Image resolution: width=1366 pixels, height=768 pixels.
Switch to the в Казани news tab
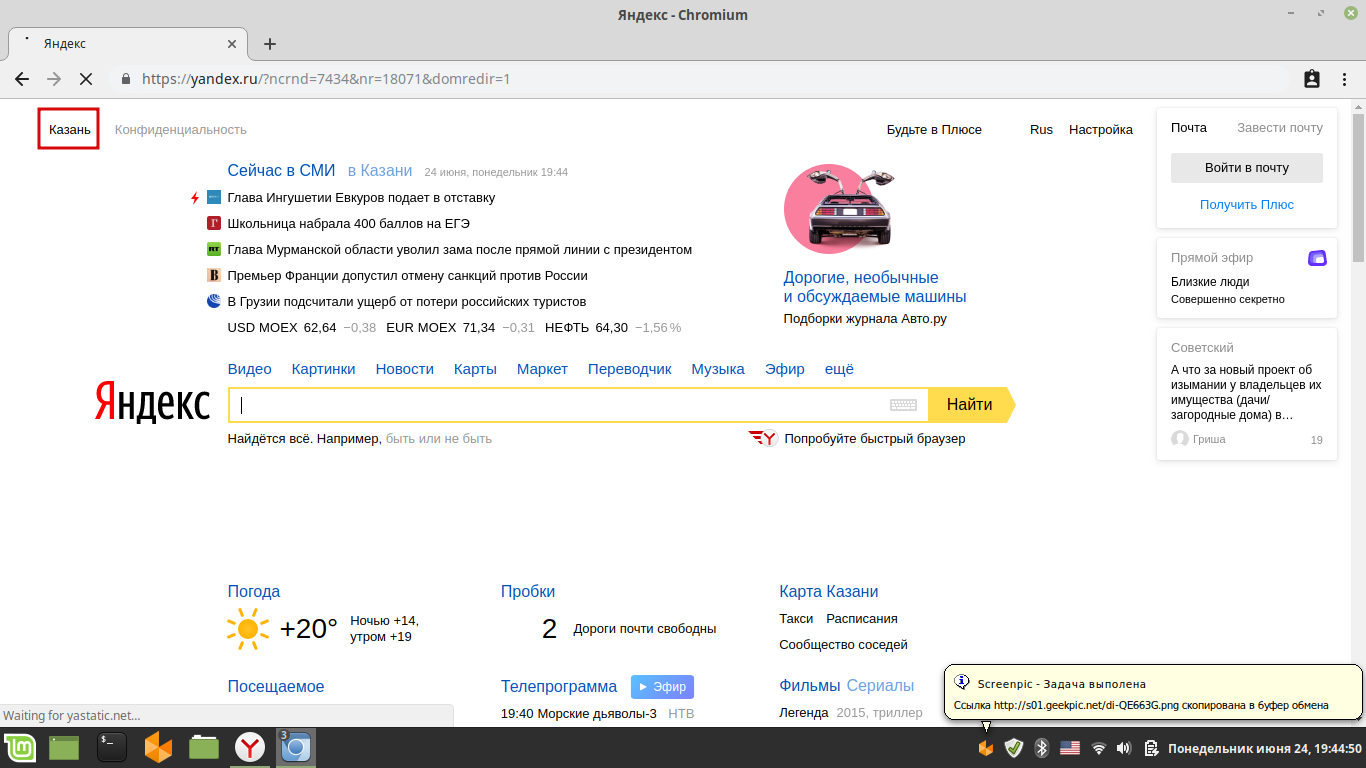[x=380, y=171]
